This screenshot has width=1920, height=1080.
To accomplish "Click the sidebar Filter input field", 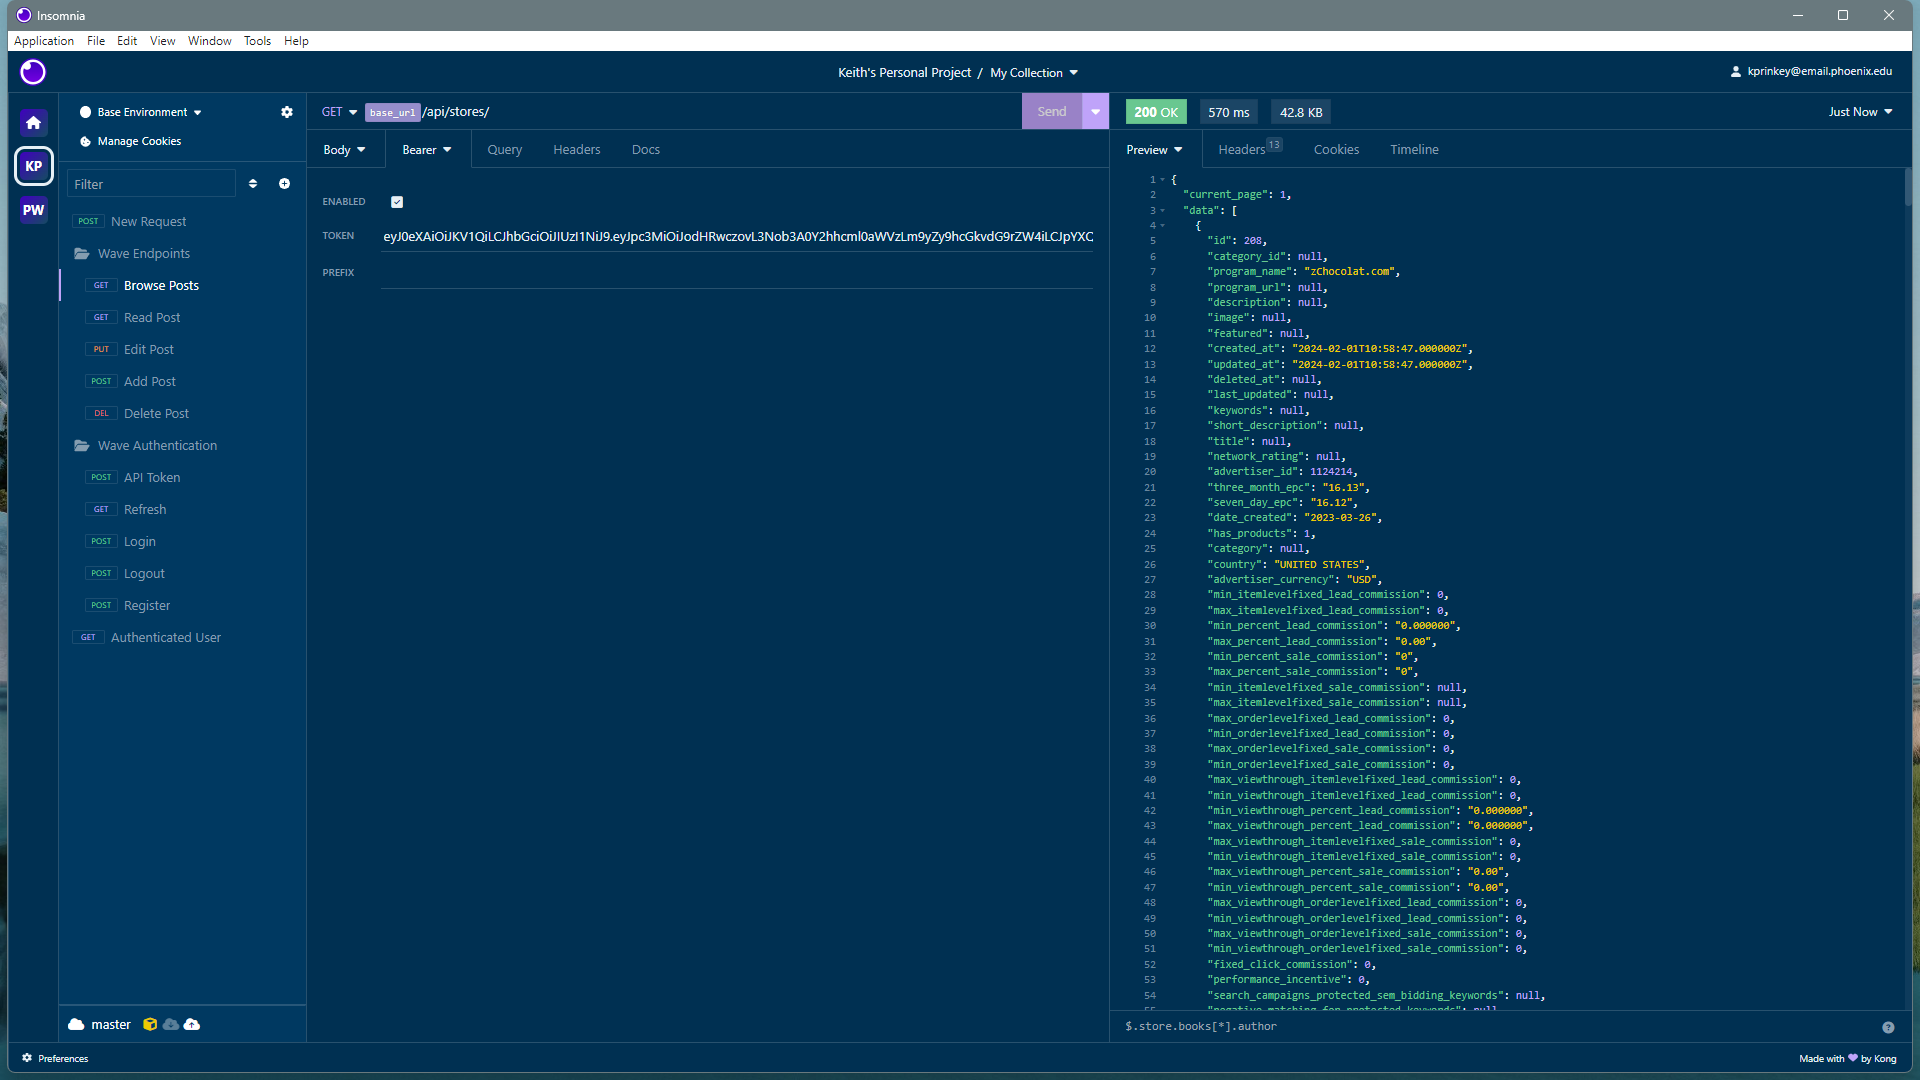I will (151, 184).
